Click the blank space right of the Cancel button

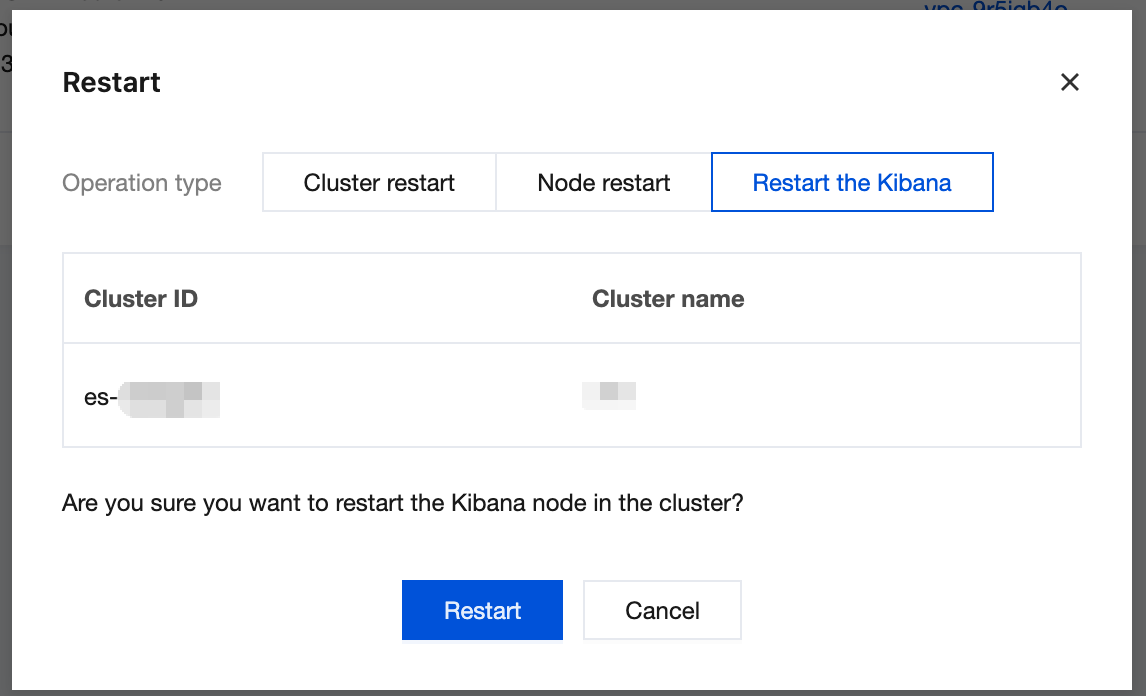[900, 610]
